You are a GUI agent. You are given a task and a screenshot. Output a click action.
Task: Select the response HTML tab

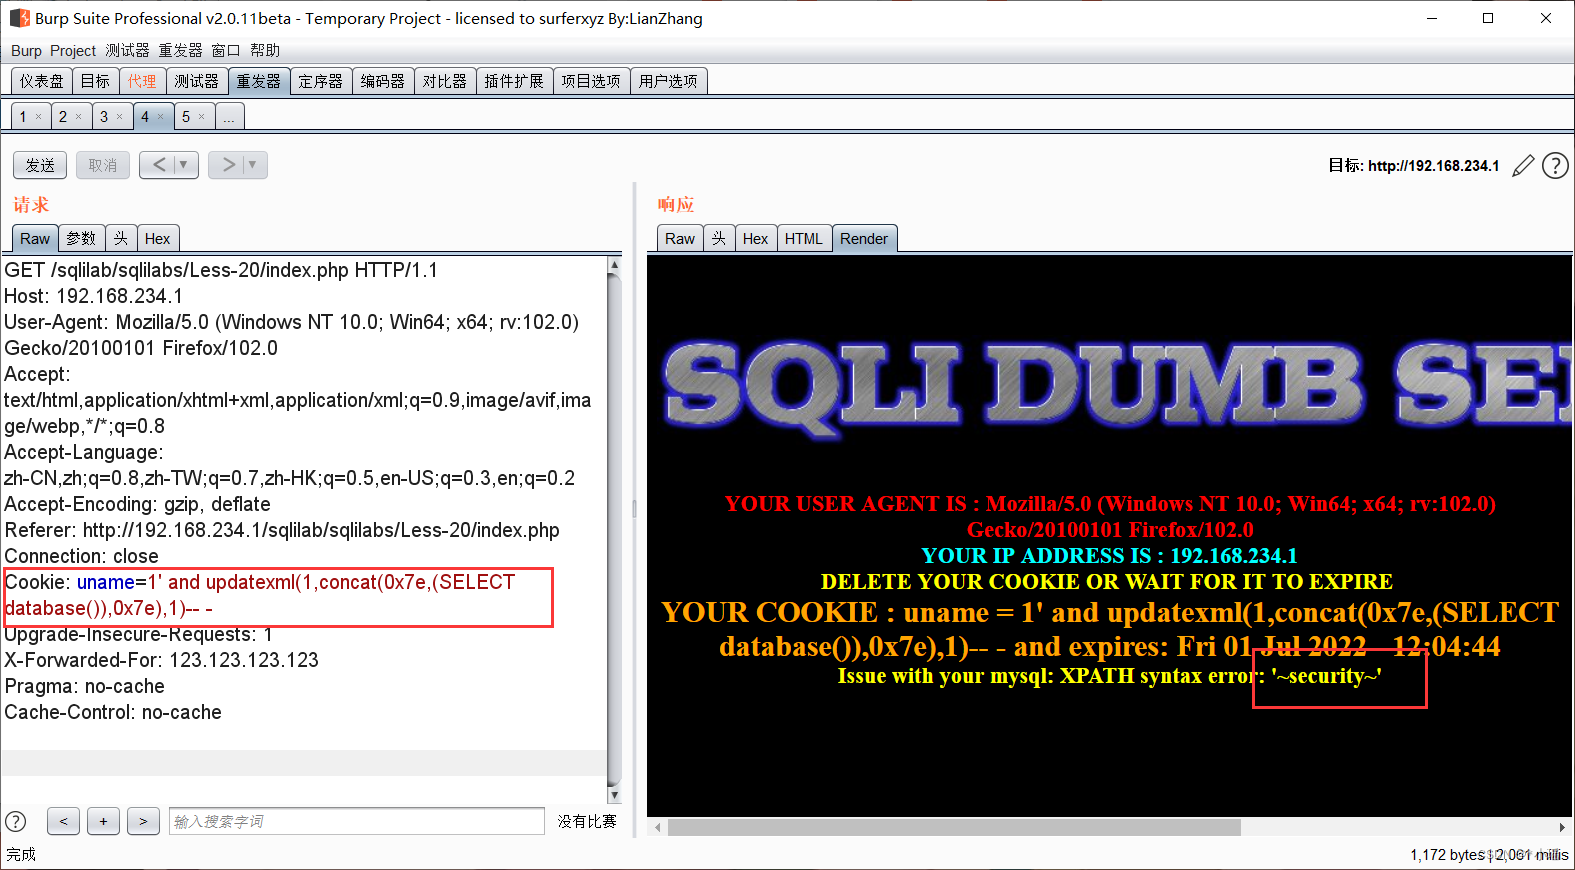(x=803, y=238)
